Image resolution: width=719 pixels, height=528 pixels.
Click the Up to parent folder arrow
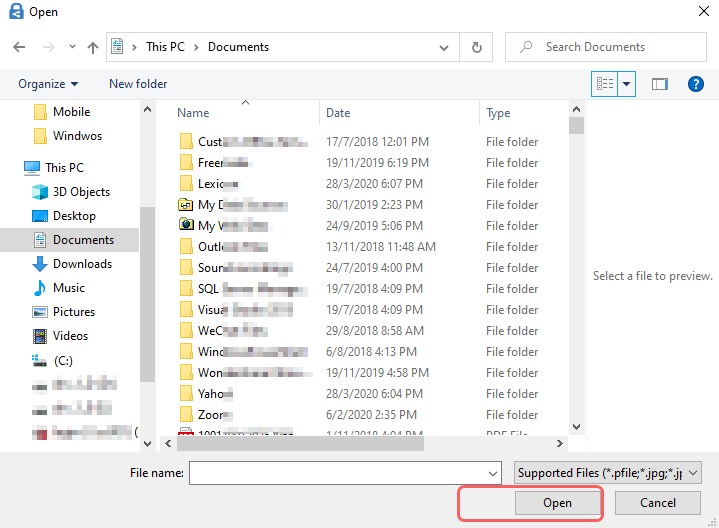coord(93,47)
